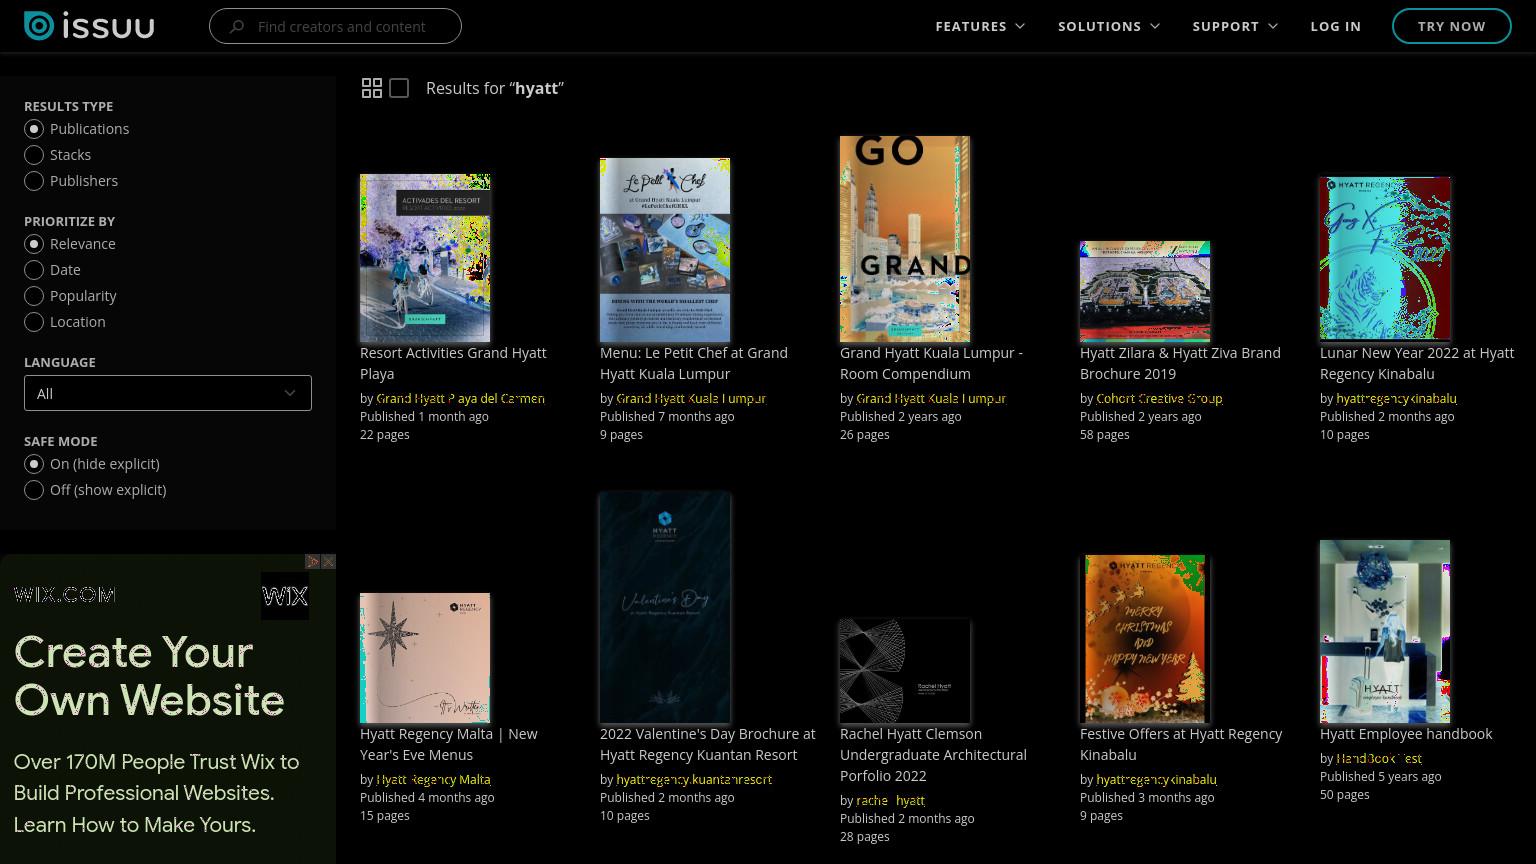Expand the Features menu
Image resolution: width=1536 pixels, height=864 pixels.
click(x=980, y=26)
